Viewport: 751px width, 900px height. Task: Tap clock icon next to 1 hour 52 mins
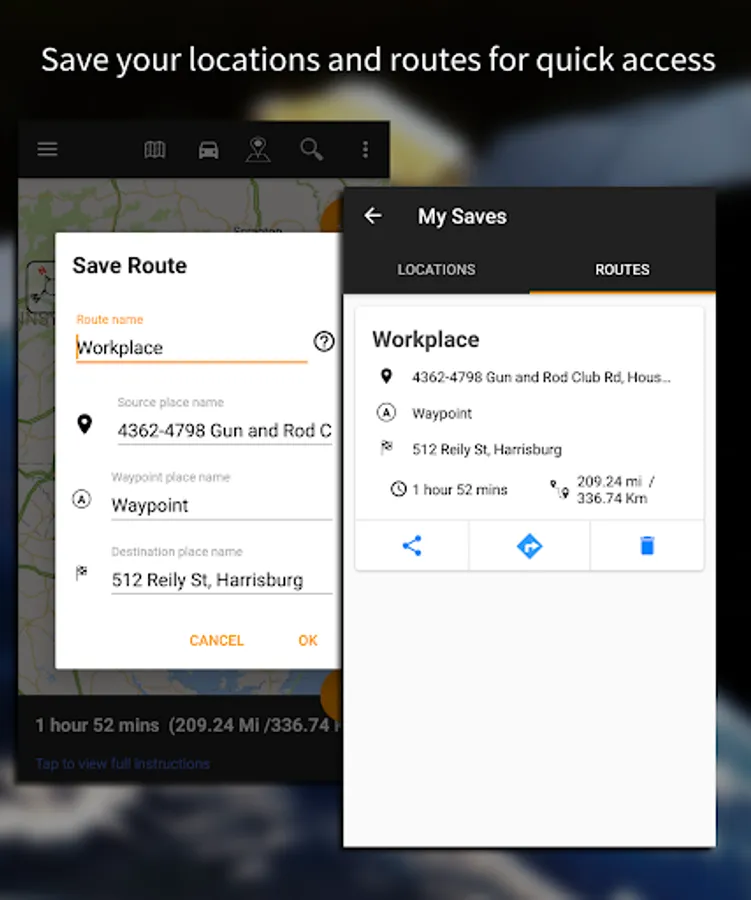click(398, 489)
